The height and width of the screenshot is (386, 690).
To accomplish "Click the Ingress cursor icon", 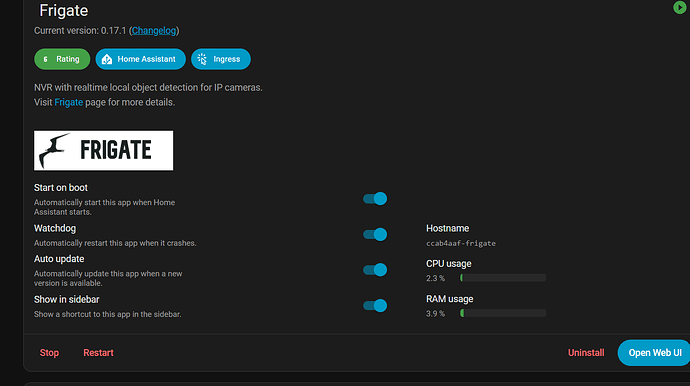I will [202, 59].
